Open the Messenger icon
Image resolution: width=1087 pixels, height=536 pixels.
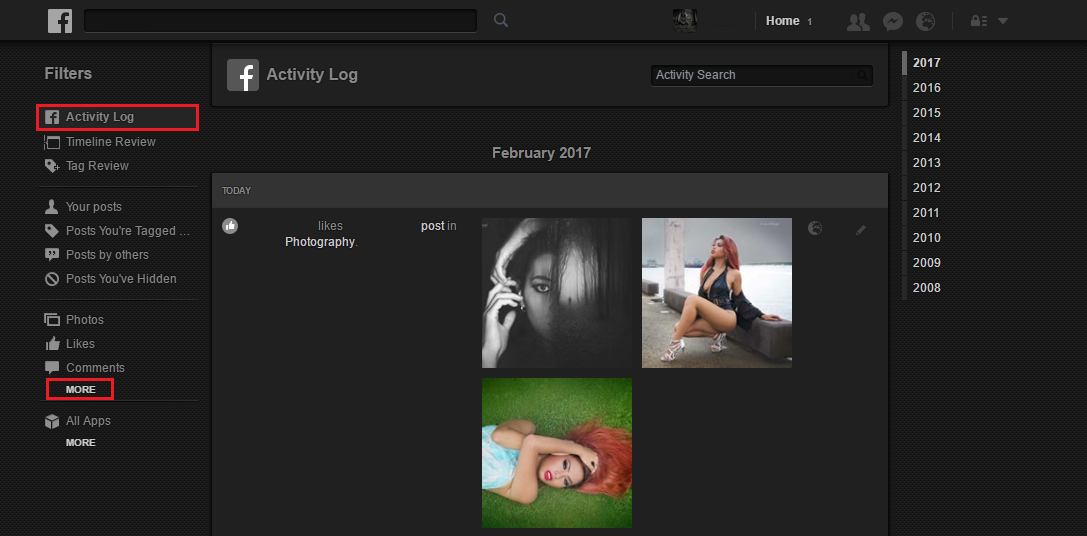892,21
